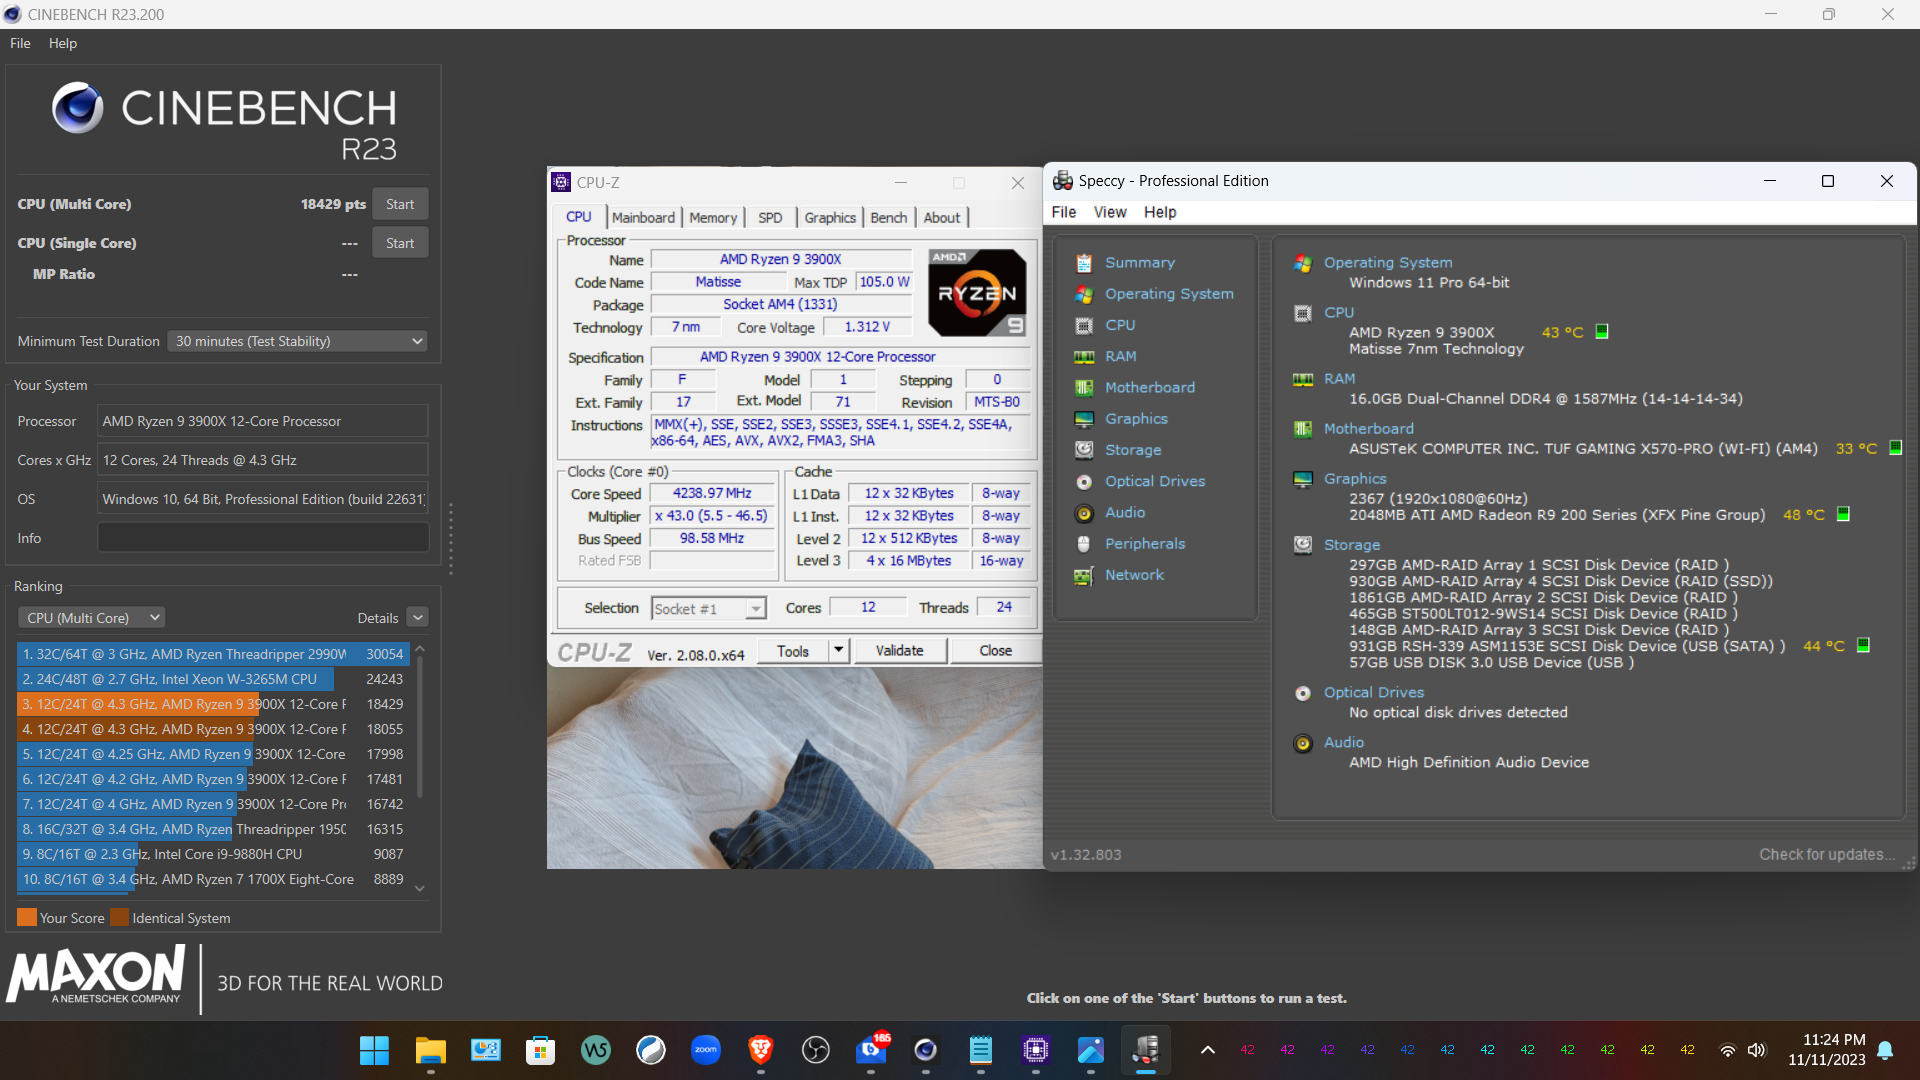Screen dimensions: 1920x1080
Task: Switch to SPD tab in CPU-Z
Action: [770, 217]
